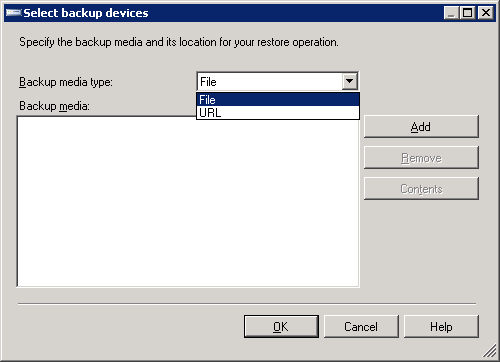
Task: Close the dialog with the X button
Action: tap(486, 13)
